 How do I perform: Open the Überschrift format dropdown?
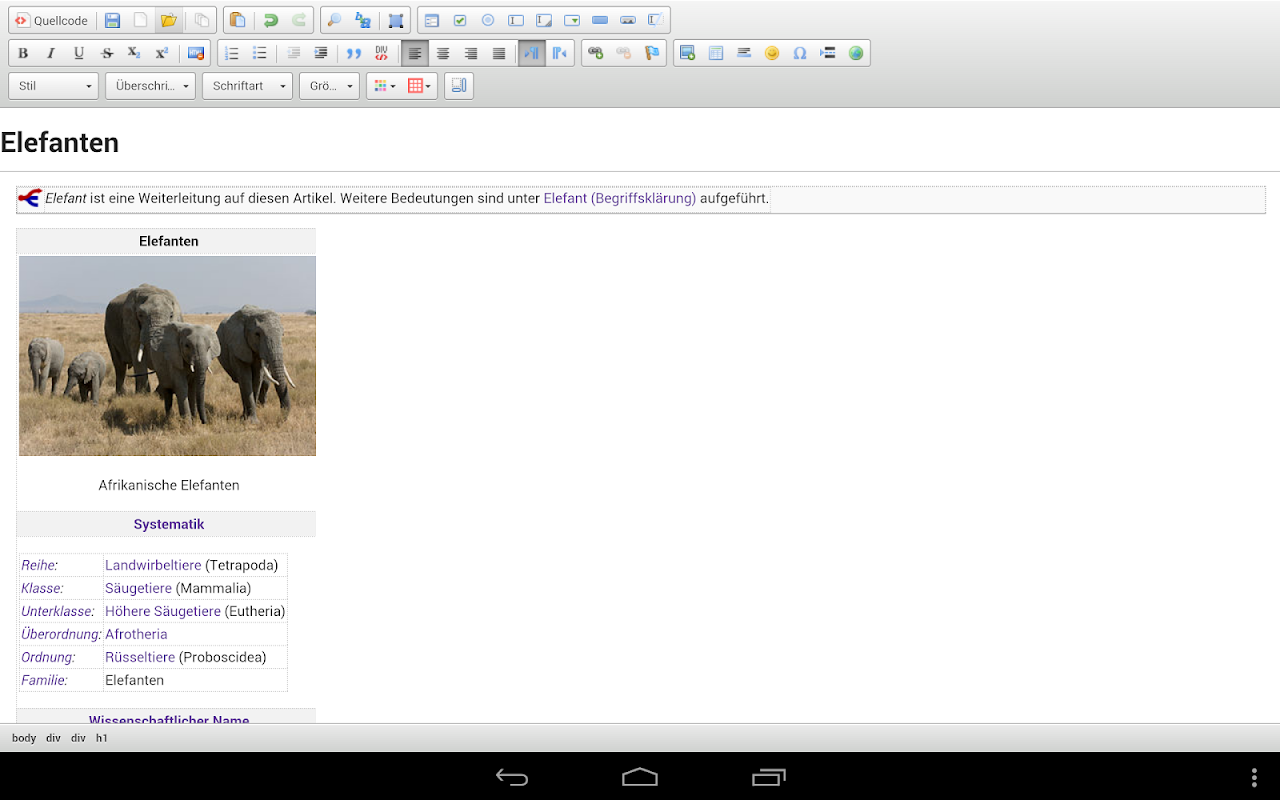150,86
